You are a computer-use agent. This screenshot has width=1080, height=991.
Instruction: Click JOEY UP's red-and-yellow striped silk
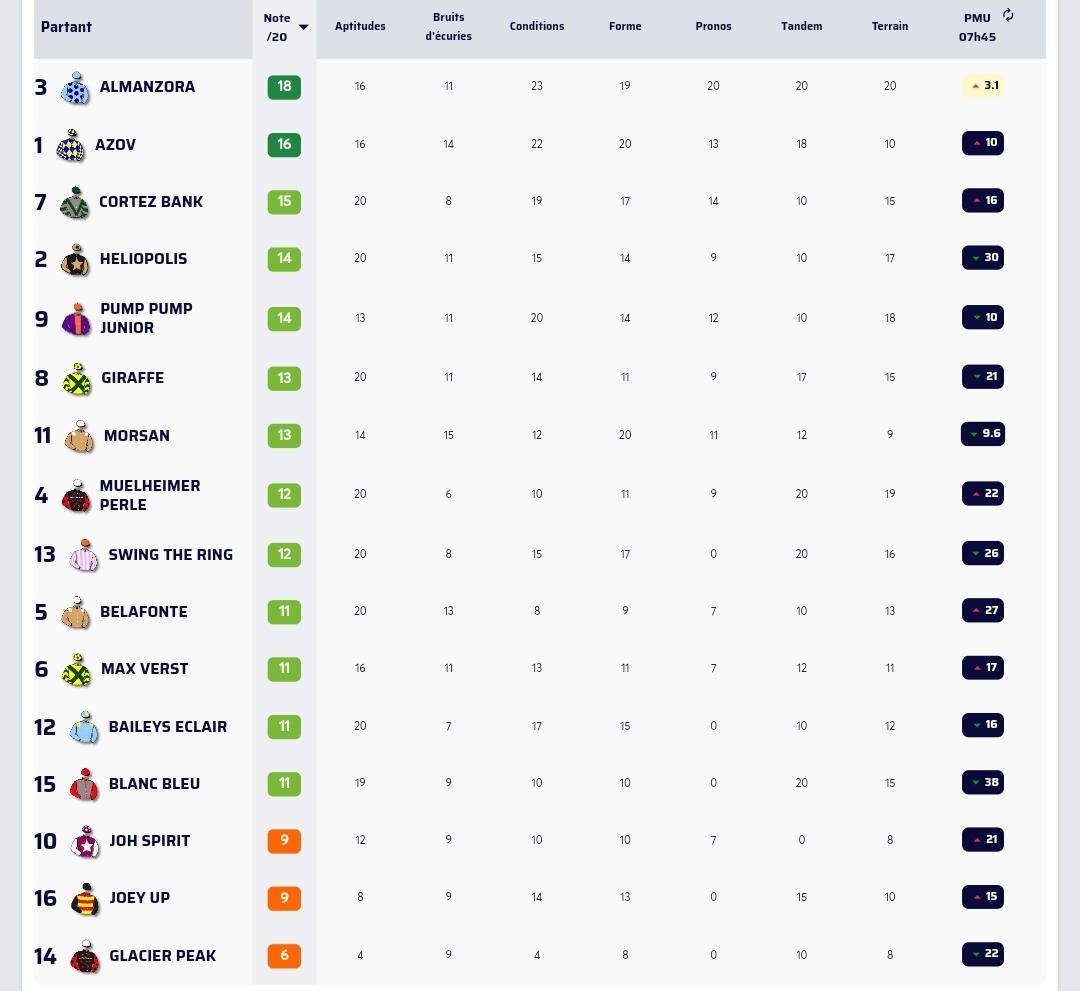[x=85, y=899]
